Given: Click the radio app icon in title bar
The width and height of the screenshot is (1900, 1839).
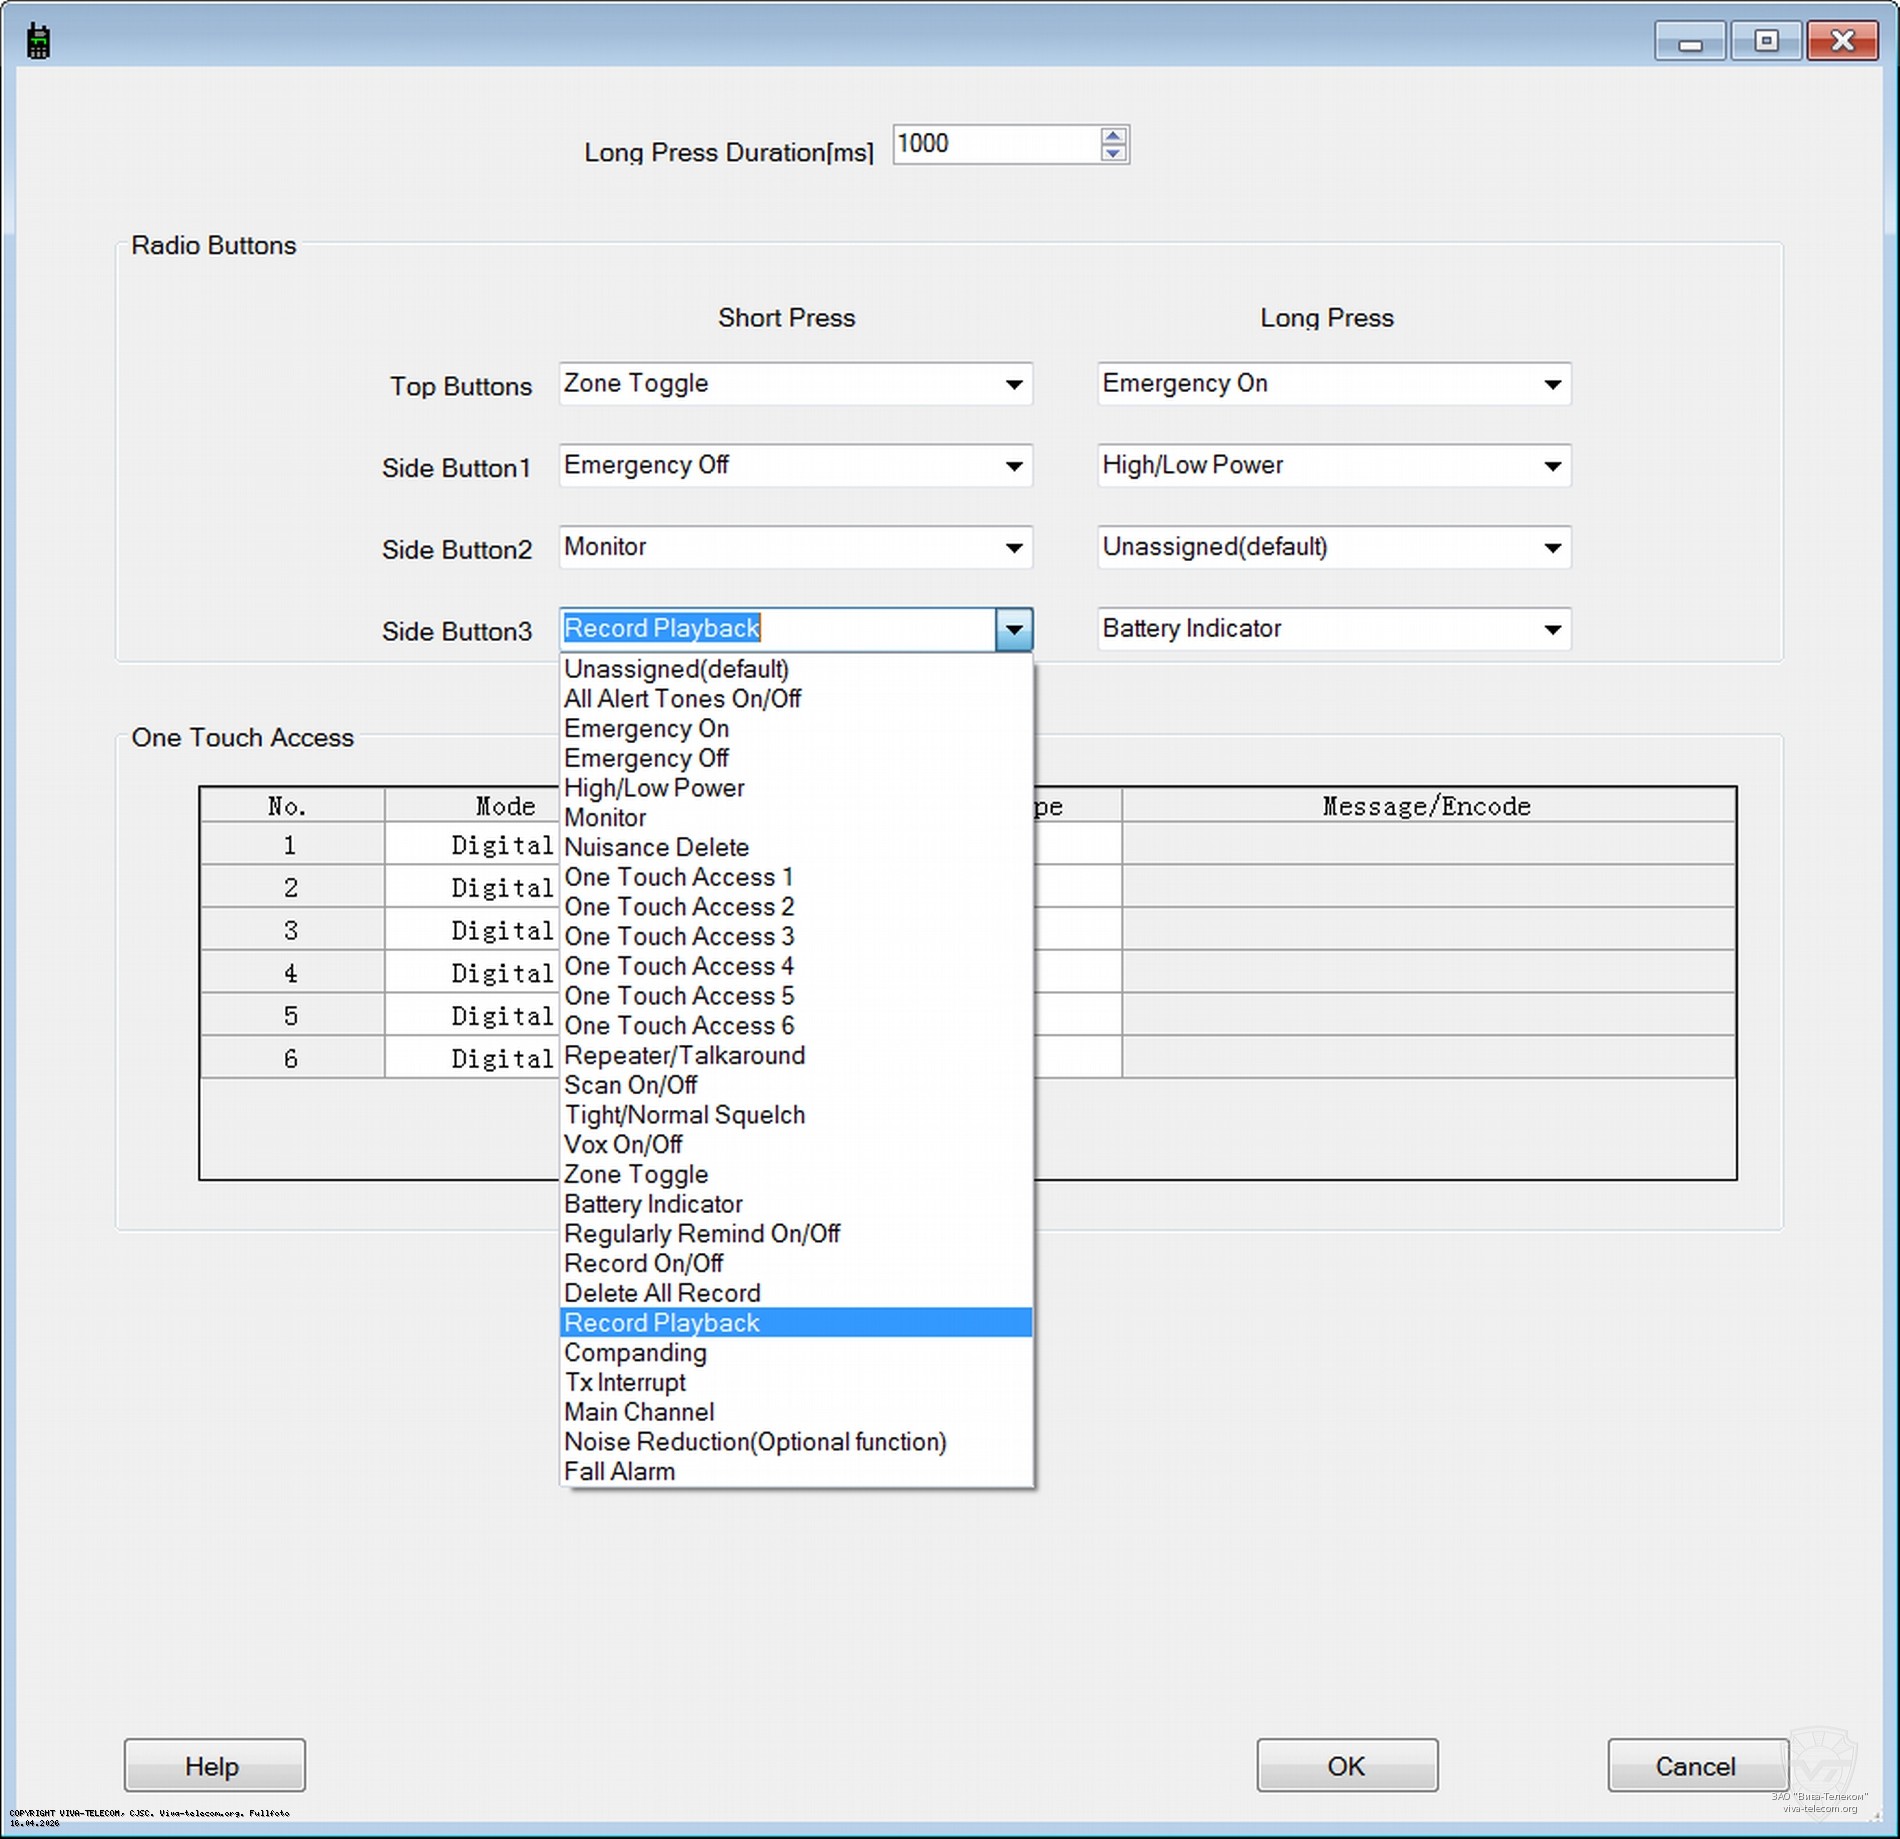Looking at the screenshot, I should (x=38, y=41).
